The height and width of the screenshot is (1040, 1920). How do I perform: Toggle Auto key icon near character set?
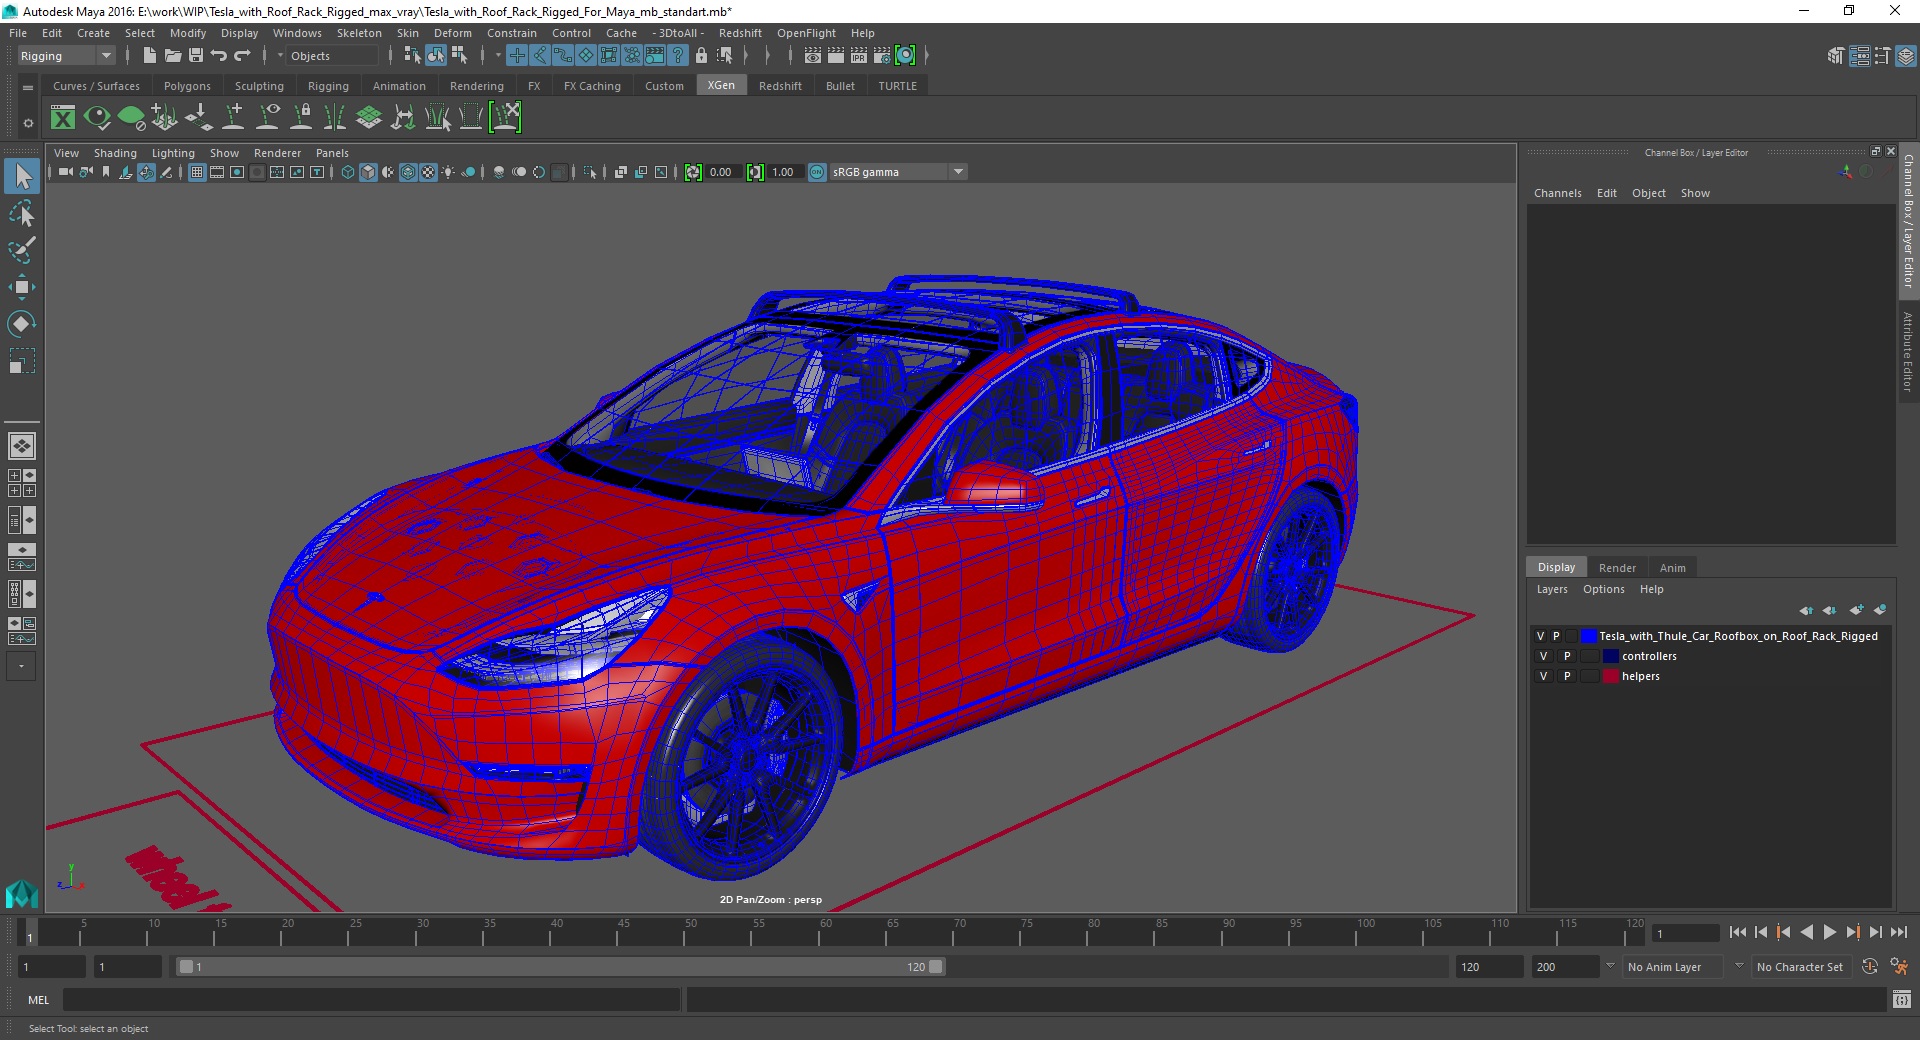coord(1869,967)
